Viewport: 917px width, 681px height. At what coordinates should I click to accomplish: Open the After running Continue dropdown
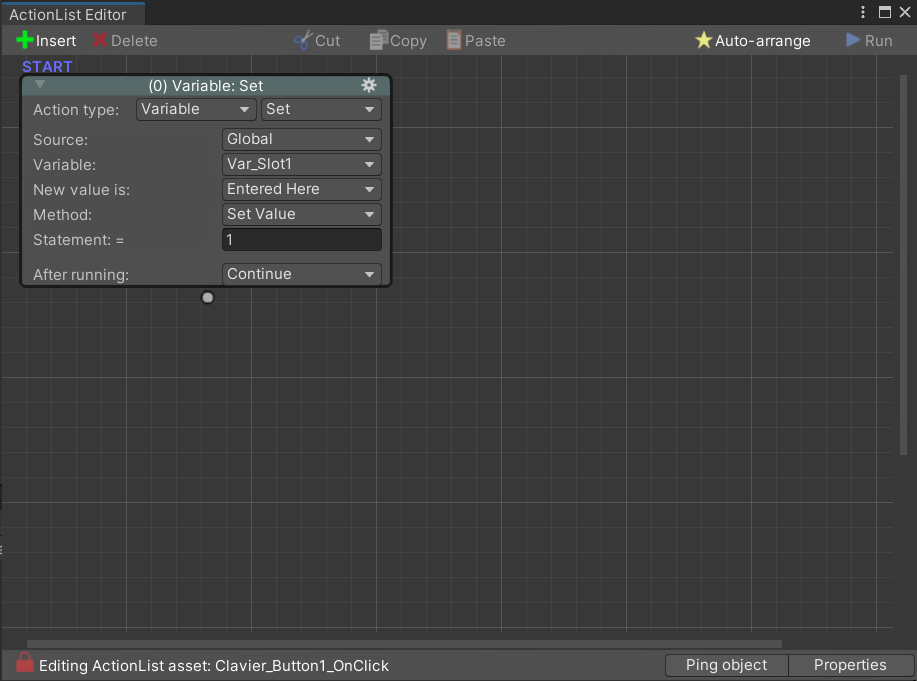302,274
